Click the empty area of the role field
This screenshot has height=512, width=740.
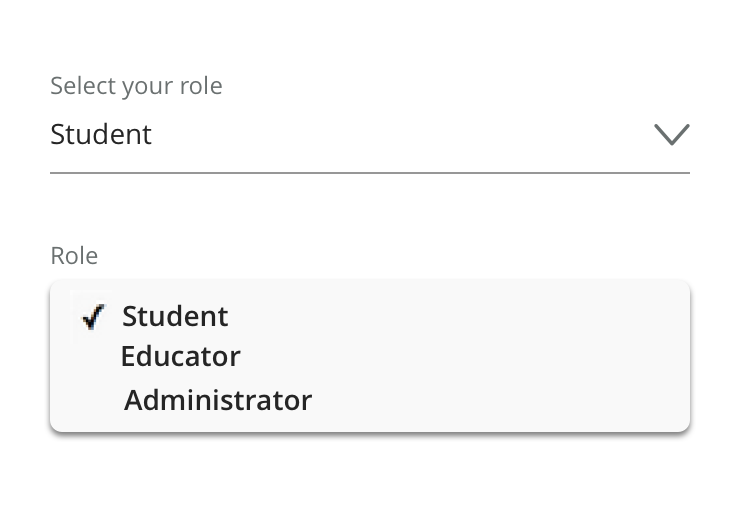coord(400,134)
